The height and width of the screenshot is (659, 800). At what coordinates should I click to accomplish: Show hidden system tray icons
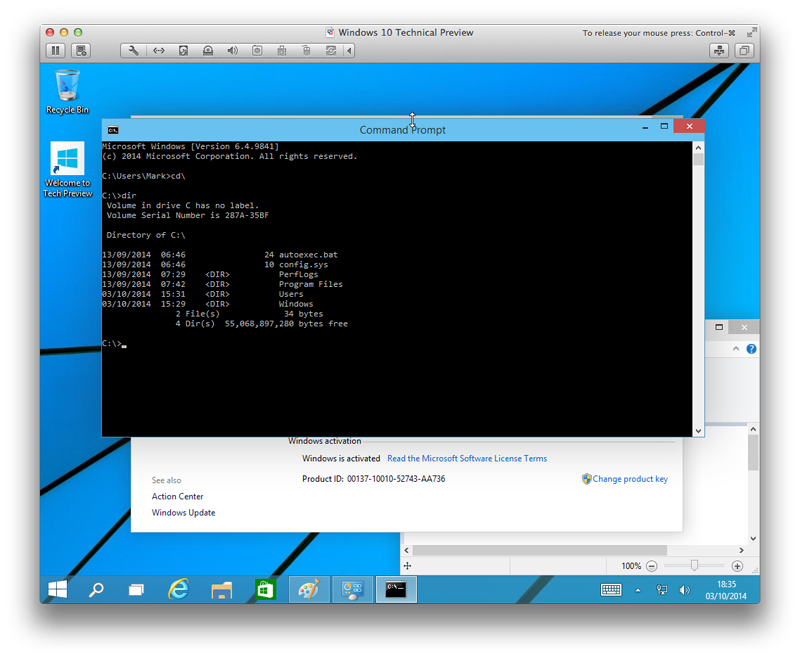(x=638, y=590)
